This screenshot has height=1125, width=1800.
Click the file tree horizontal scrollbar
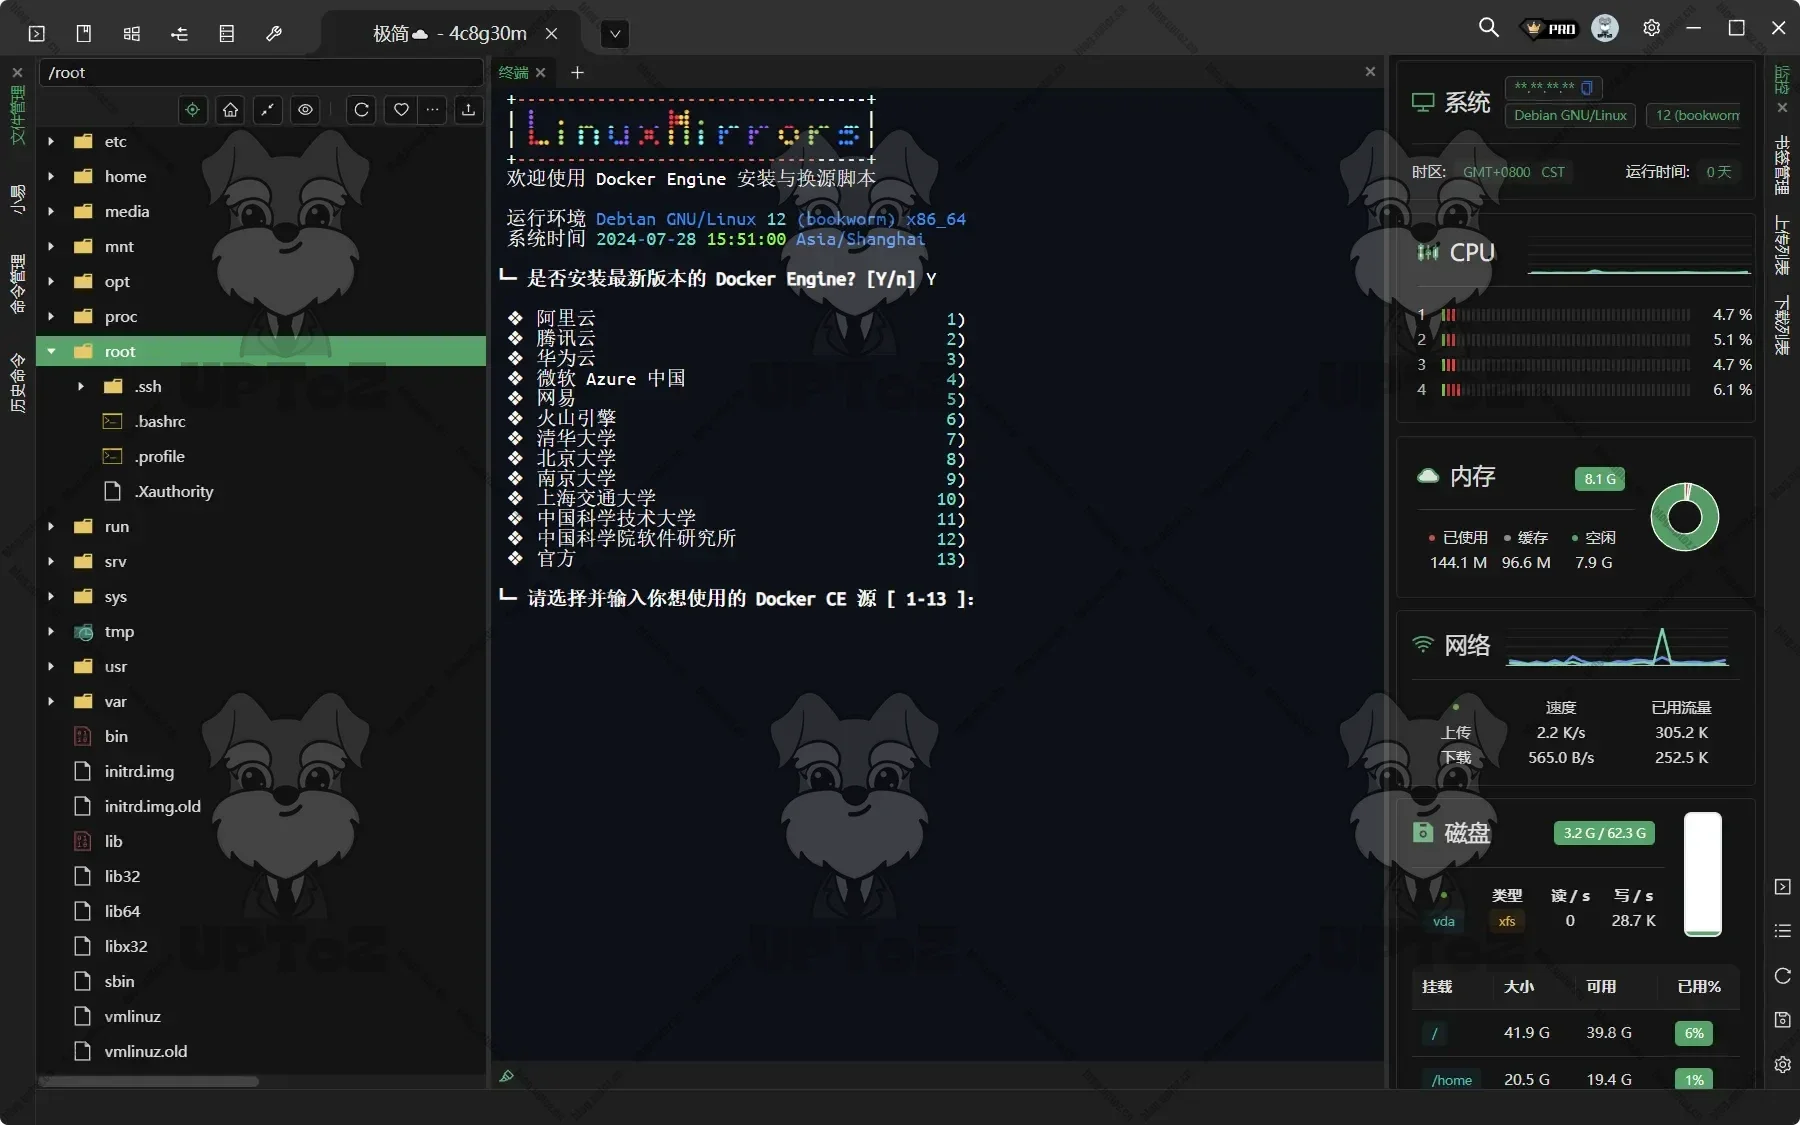point(148,1081)
